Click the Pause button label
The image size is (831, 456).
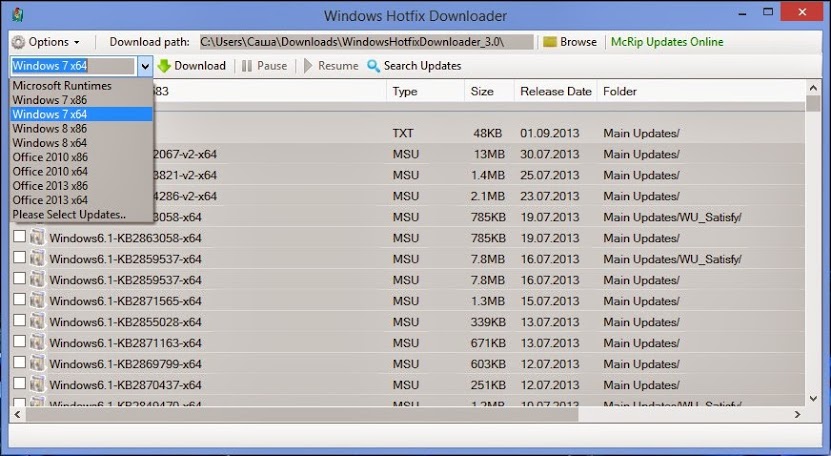point(272,66)
